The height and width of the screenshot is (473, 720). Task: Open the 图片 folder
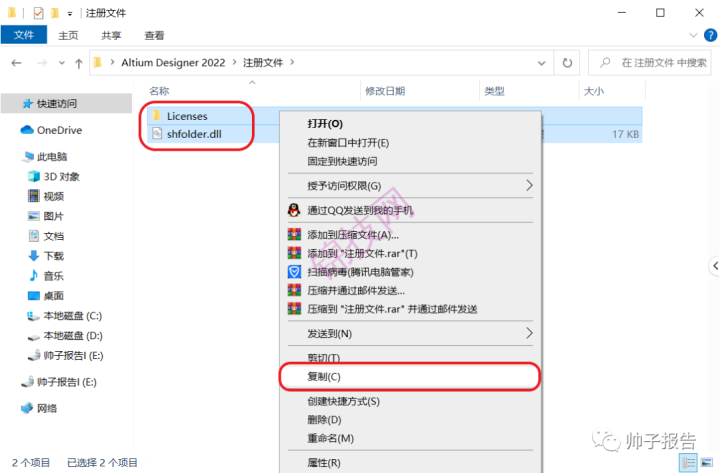46,216
